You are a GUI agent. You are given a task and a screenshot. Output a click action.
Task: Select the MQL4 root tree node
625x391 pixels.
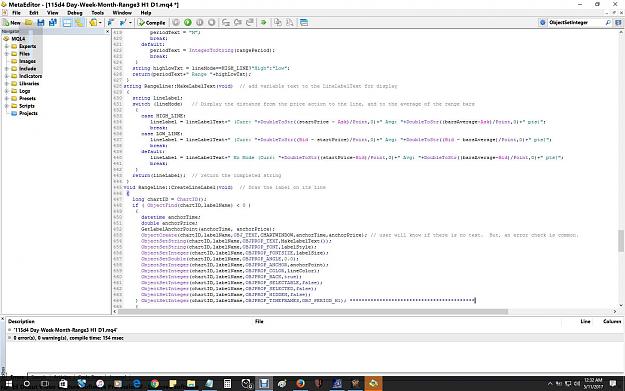click(x=18, y=39)
